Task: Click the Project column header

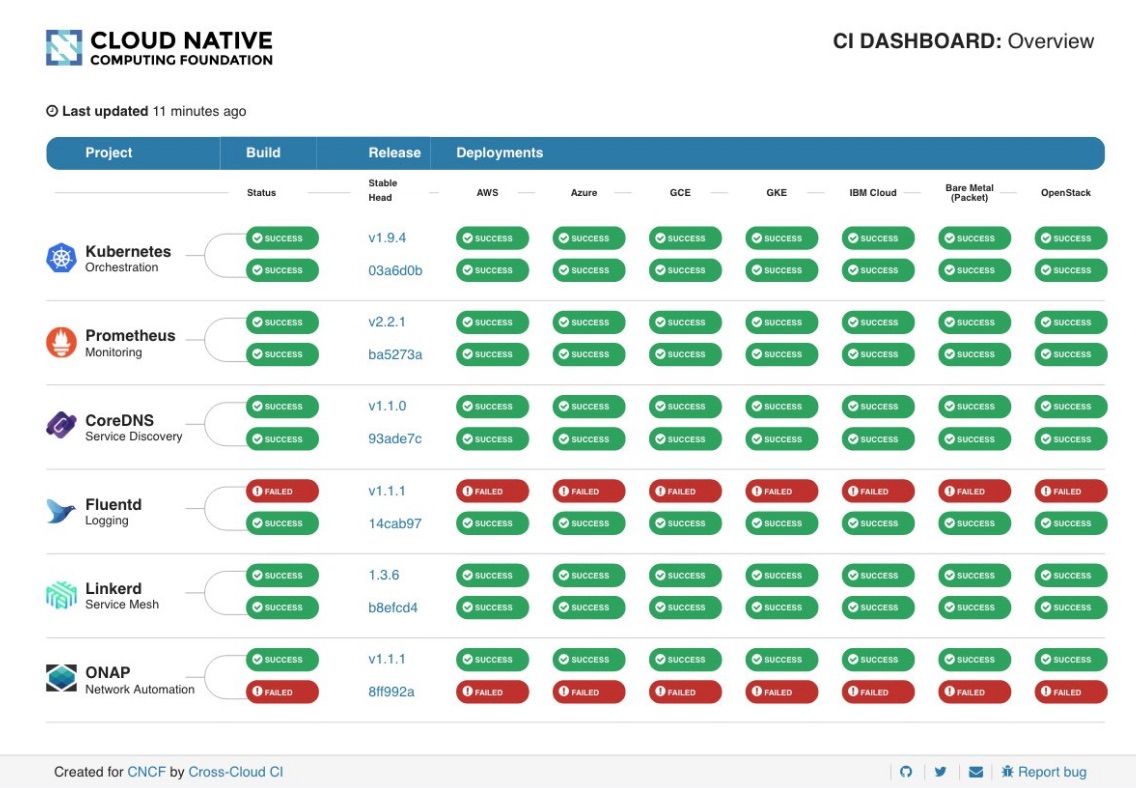Action: point(109,153)
